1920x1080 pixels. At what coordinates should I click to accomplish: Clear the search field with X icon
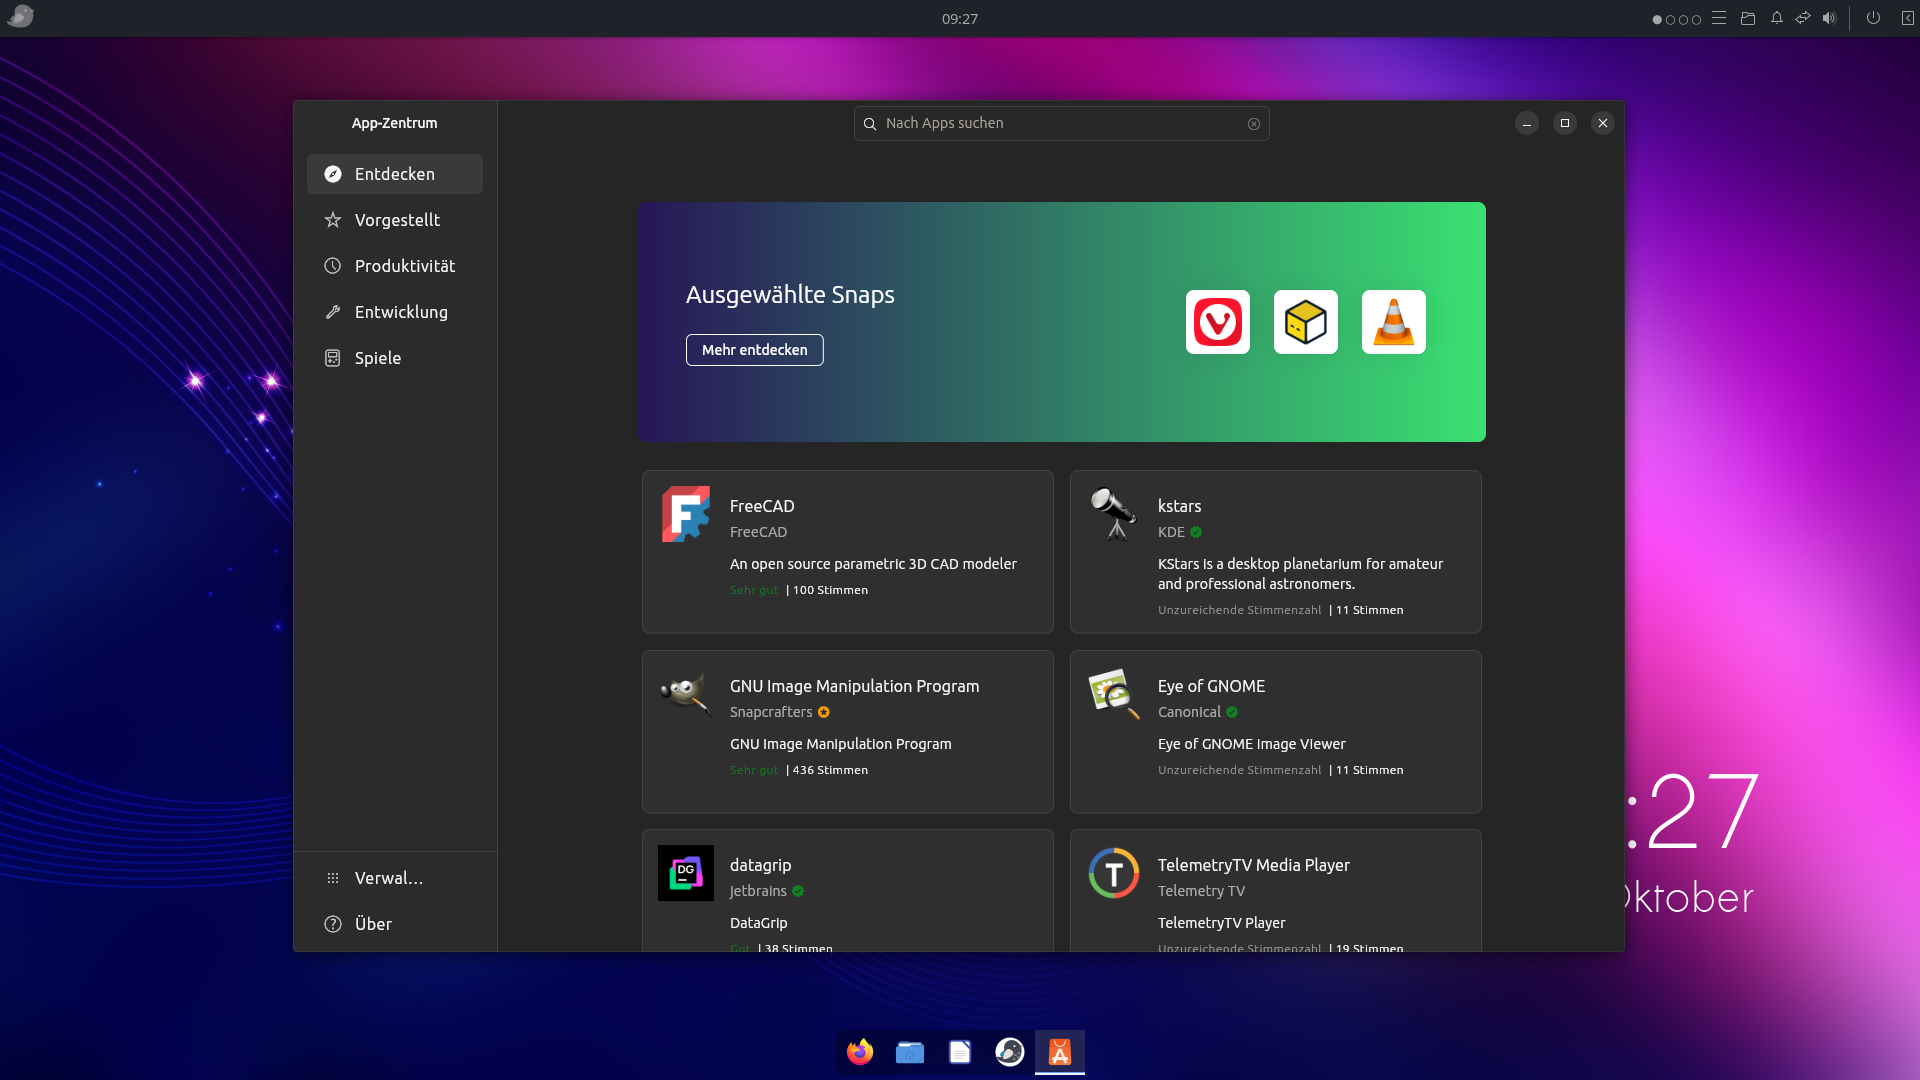click(1253, 124)
